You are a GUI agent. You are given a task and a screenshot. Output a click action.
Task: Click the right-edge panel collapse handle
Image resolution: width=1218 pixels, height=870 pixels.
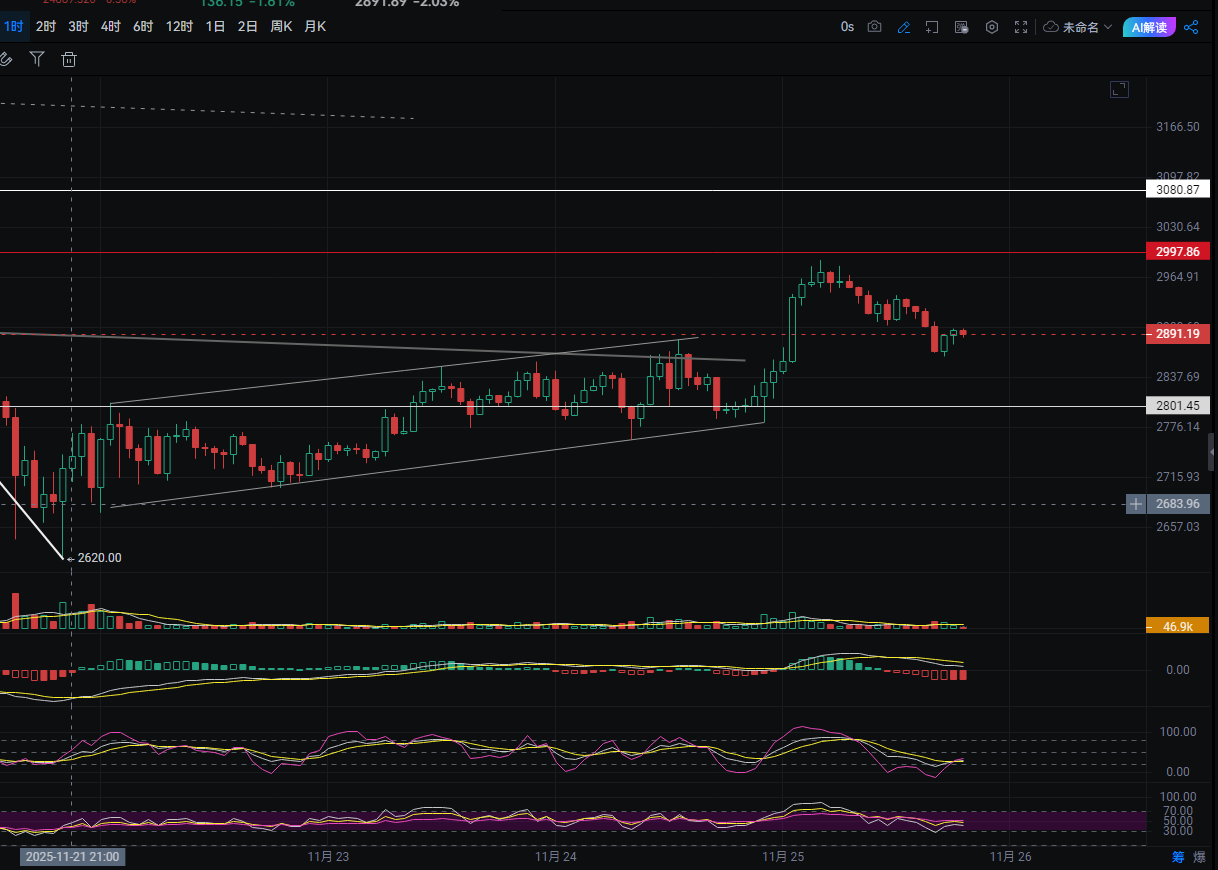click(1212, 445)
